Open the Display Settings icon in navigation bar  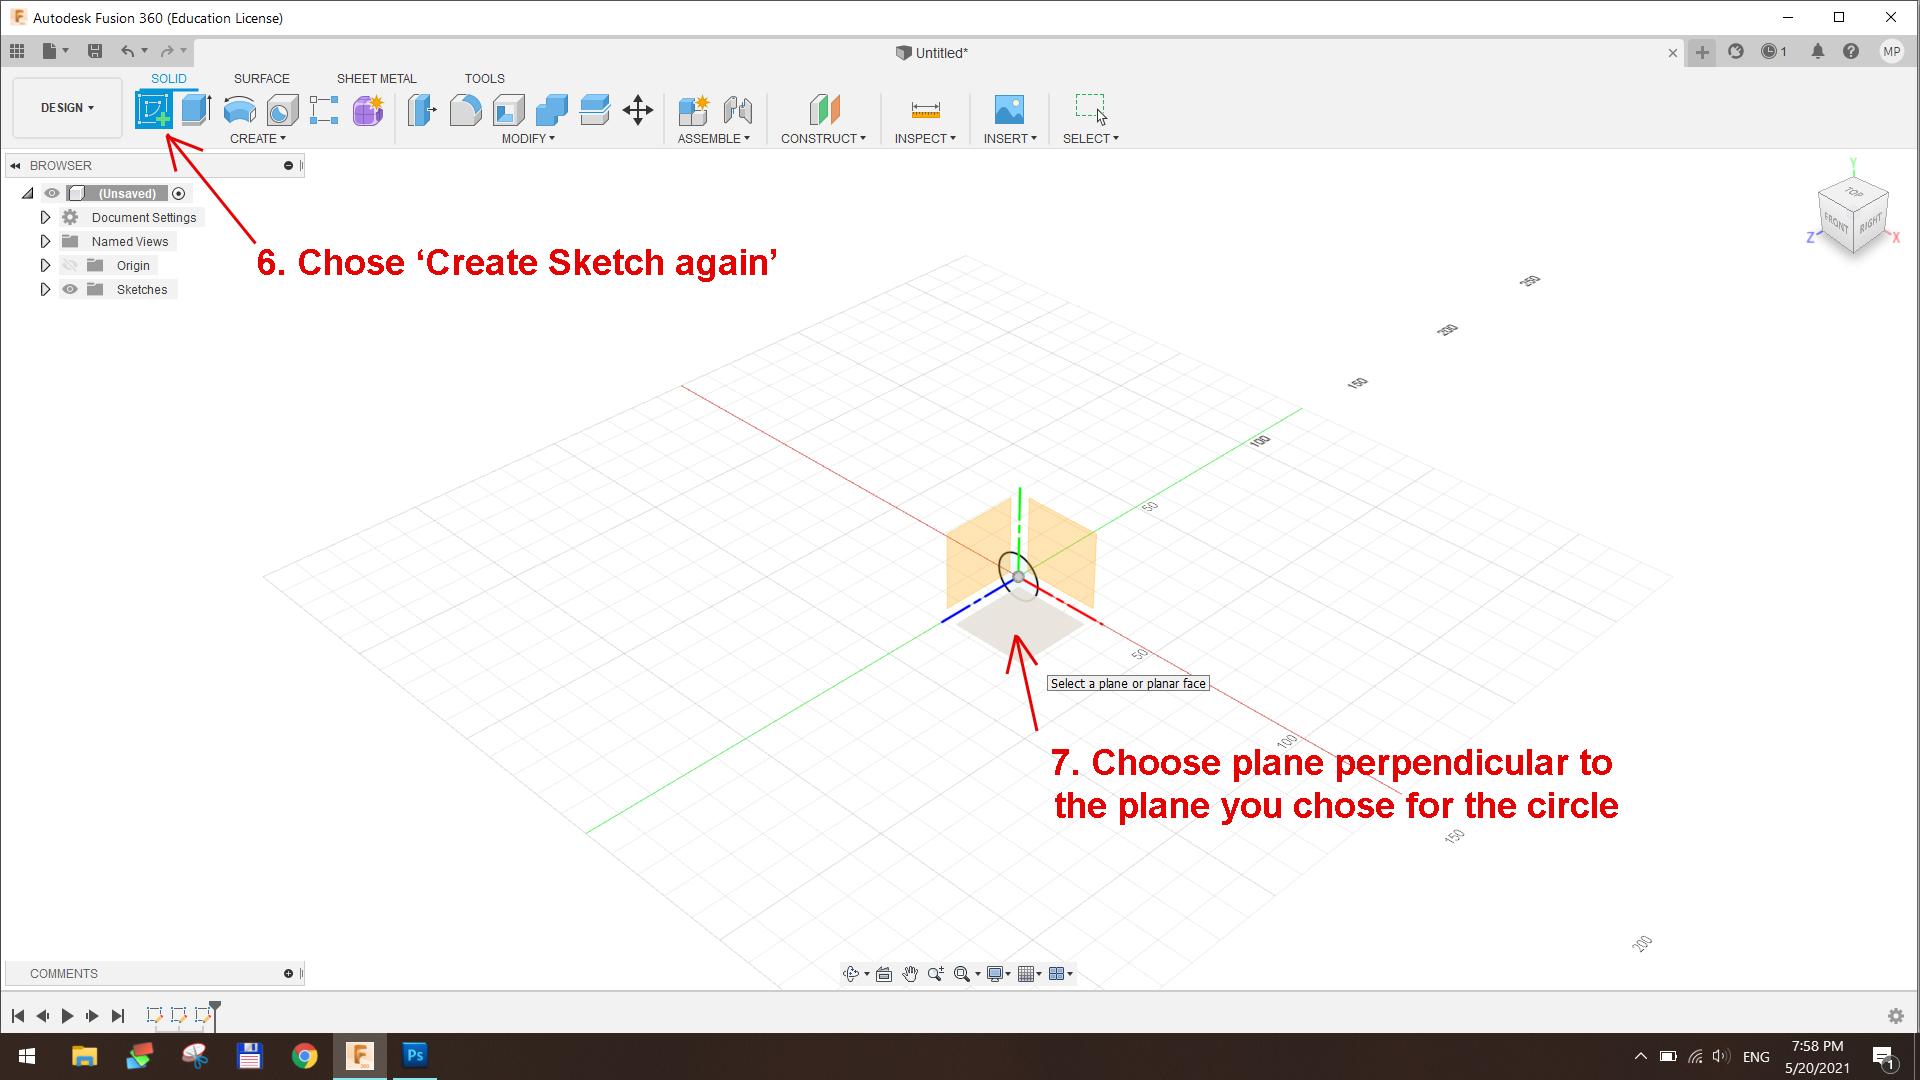(x=996, y=974)
